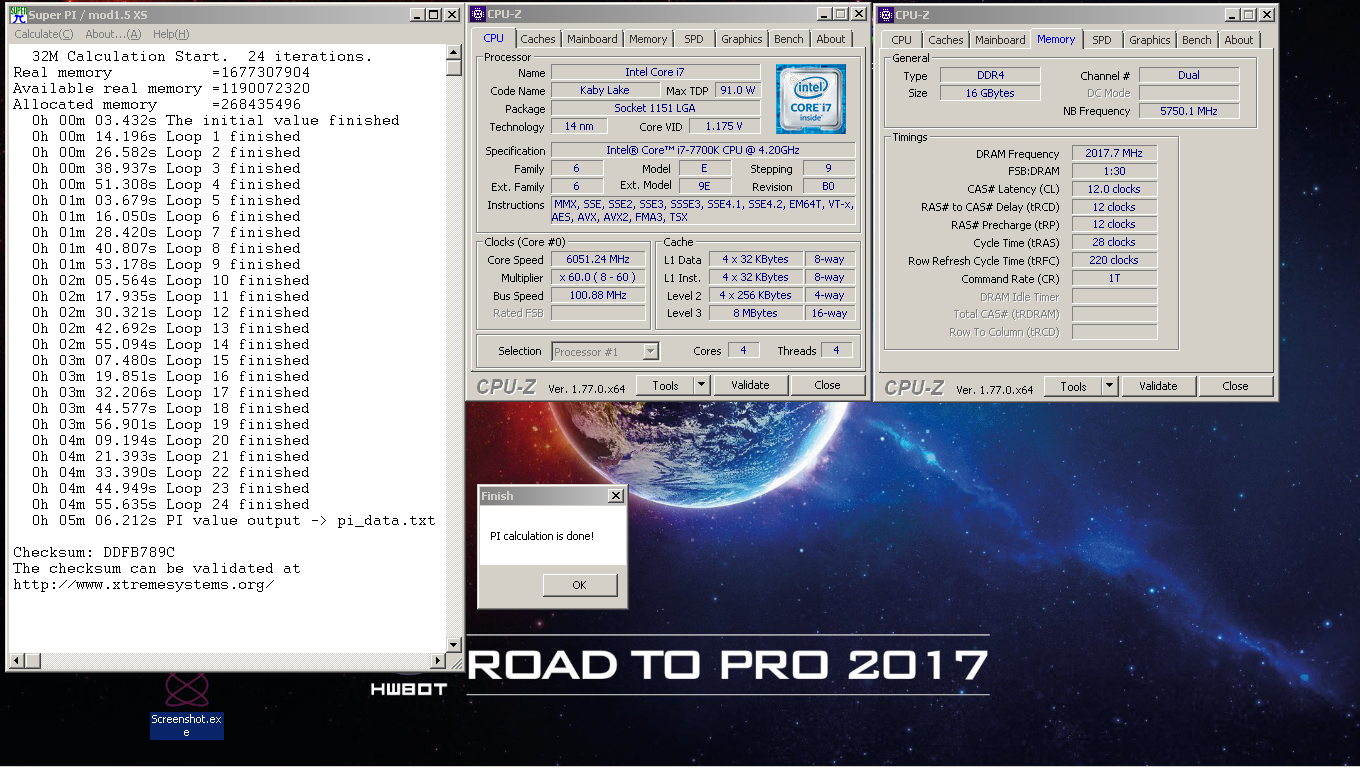Image resolution: width=1360 pixels, height=768 pixels.
Task: Switch to Bench tab in left CPU-Z window
Action: (x=789, y=39)
